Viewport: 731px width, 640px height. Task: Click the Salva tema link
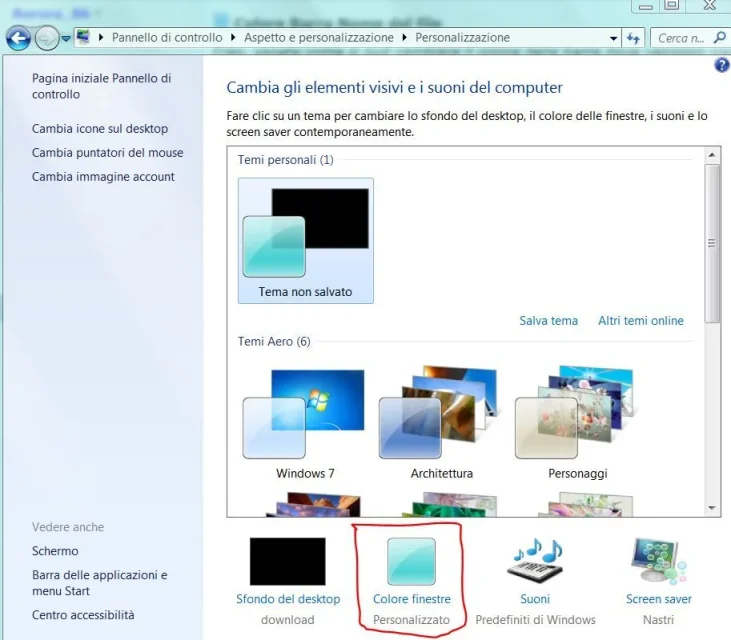[549, 321]
